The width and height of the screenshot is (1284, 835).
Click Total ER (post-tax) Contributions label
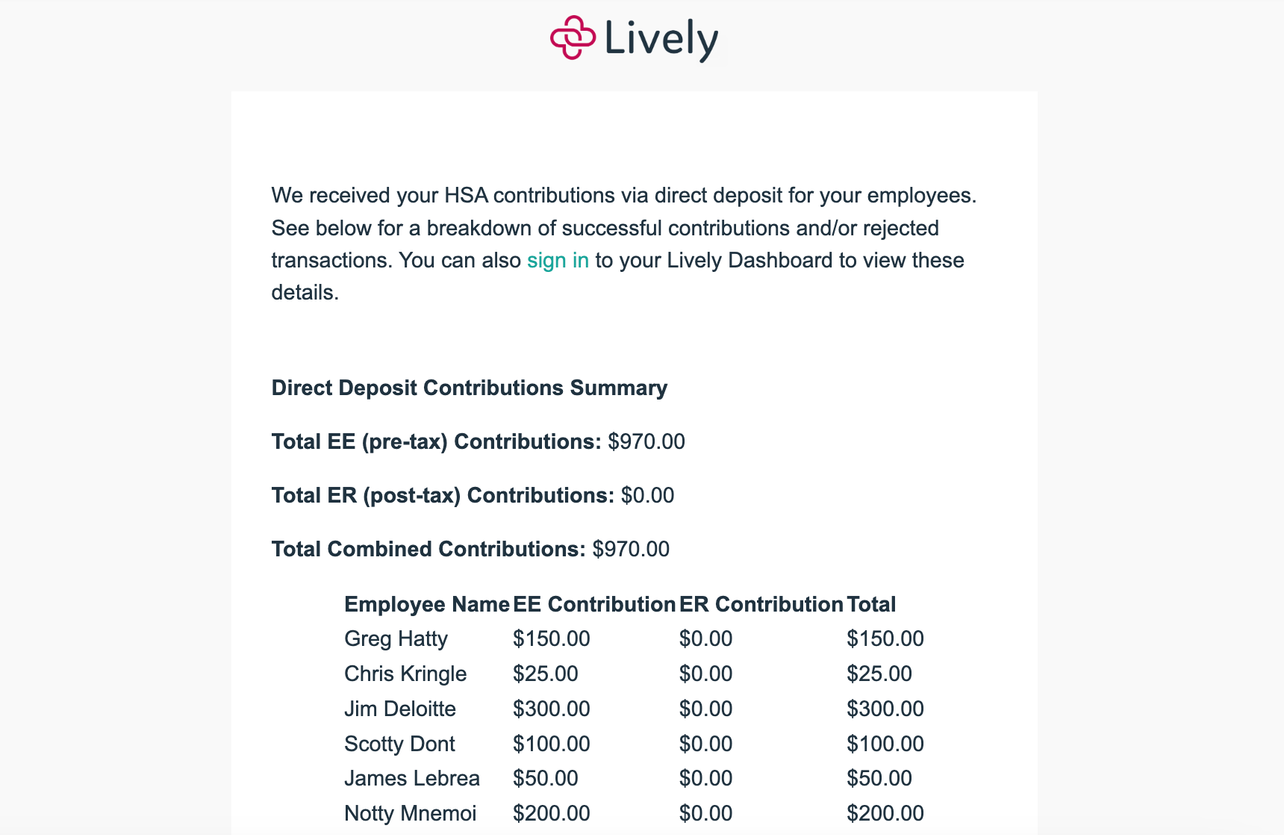pyautogui.click(x=443, y=496)
